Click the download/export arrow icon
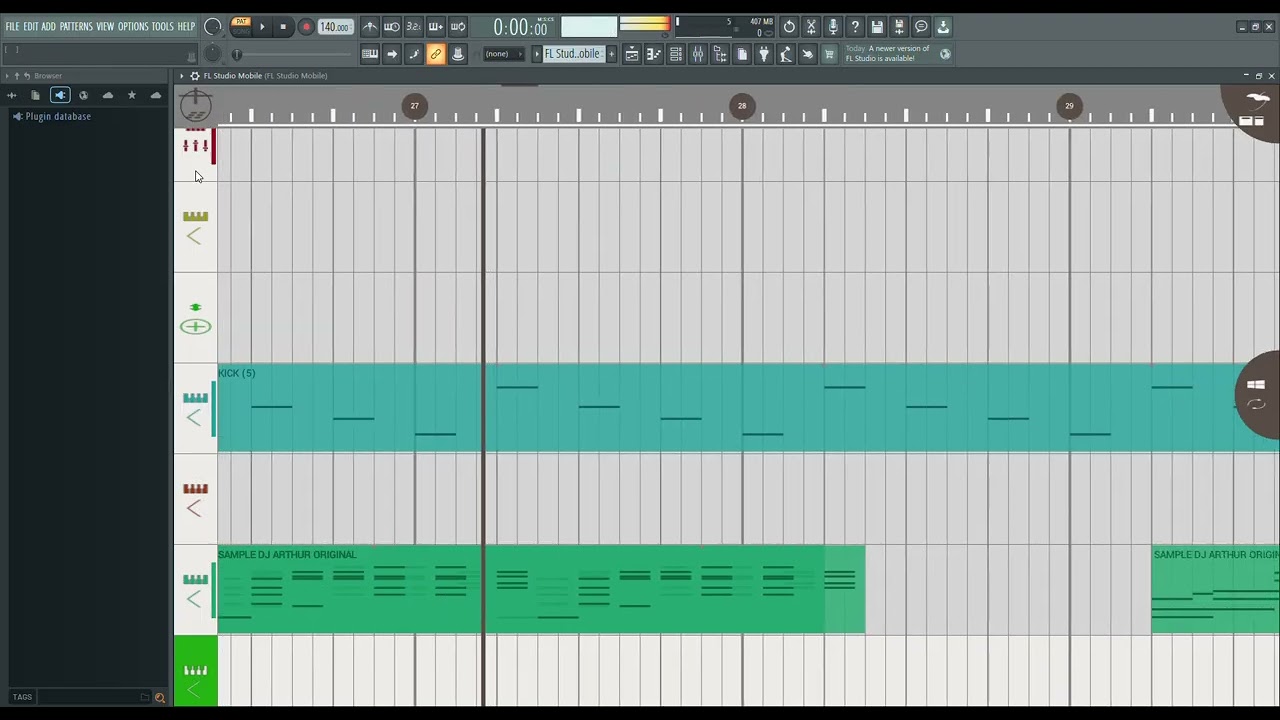 pos(943,27)
